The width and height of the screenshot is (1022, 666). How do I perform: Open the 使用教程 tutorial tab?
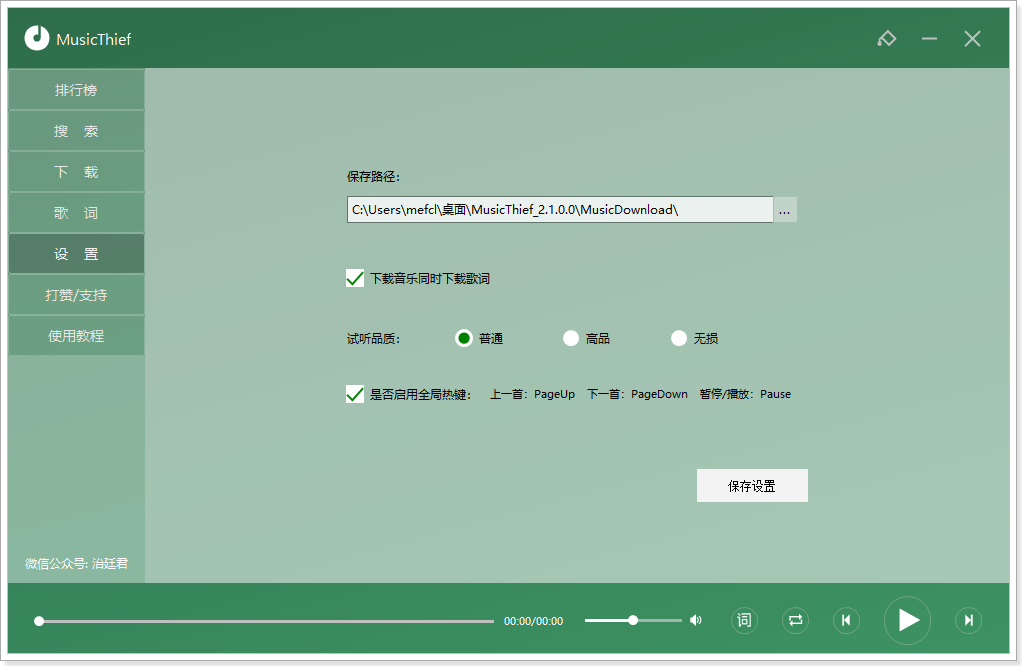coord(76,336)
